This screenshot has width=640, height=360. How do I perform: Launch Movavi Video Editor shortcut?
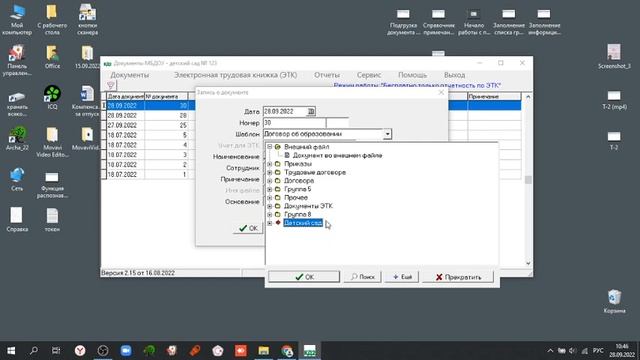tap(52, 142)
